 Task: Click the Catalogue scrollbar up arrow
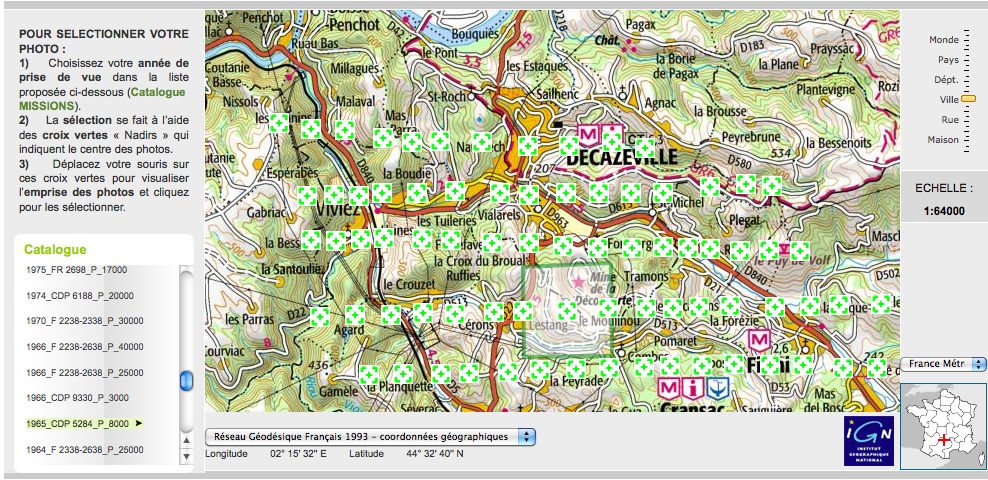tap(187, 440)
